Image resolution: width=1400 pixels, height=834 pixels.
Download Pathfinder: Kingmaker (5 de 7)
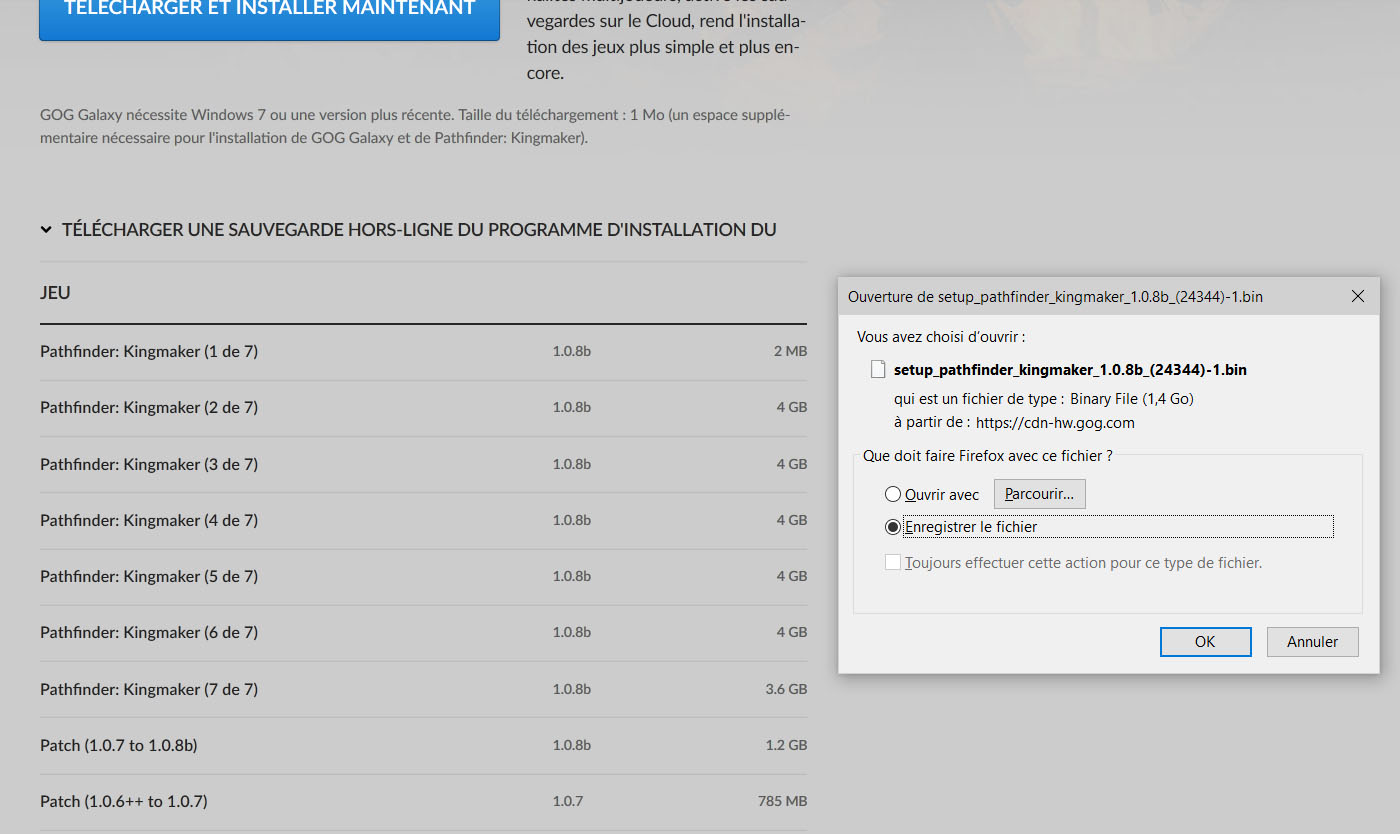coord(149,576)
